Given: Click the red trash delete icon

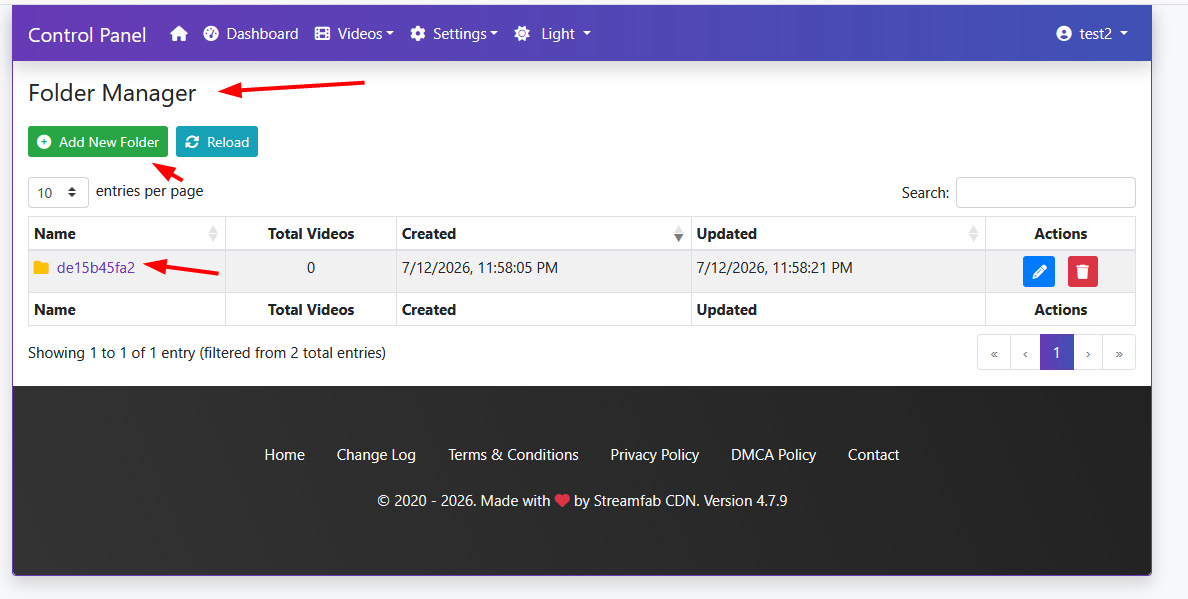Looking at the screenshot, I should coord(1083,271).
